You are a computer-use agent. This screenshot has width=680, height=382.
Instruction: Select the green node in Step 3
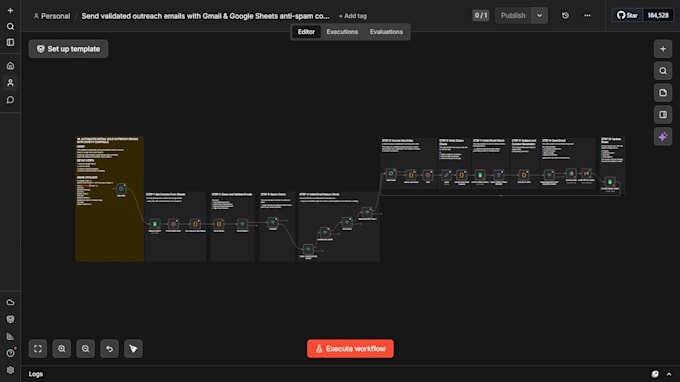(273, 222)
